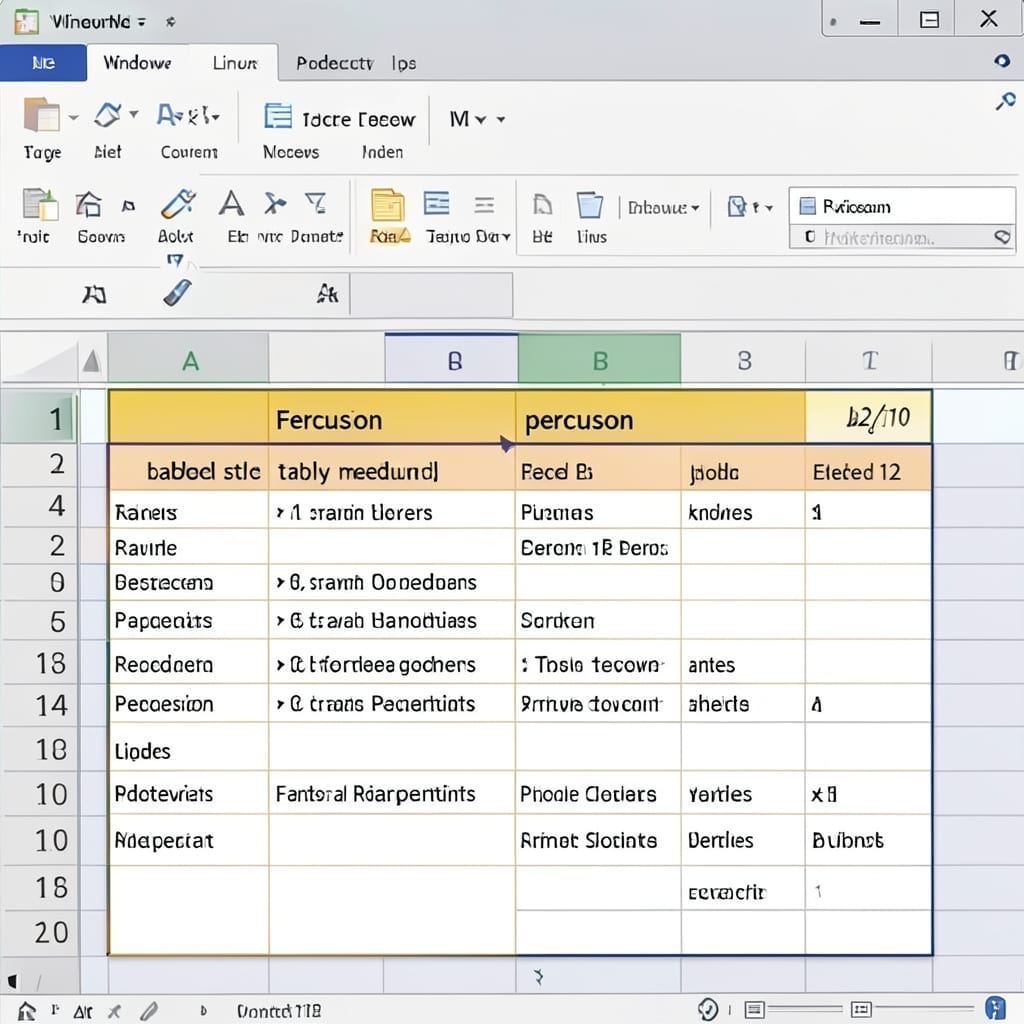
Task: Click the marker highlighter icon below ribbon
Action: (x=178, y=293)
